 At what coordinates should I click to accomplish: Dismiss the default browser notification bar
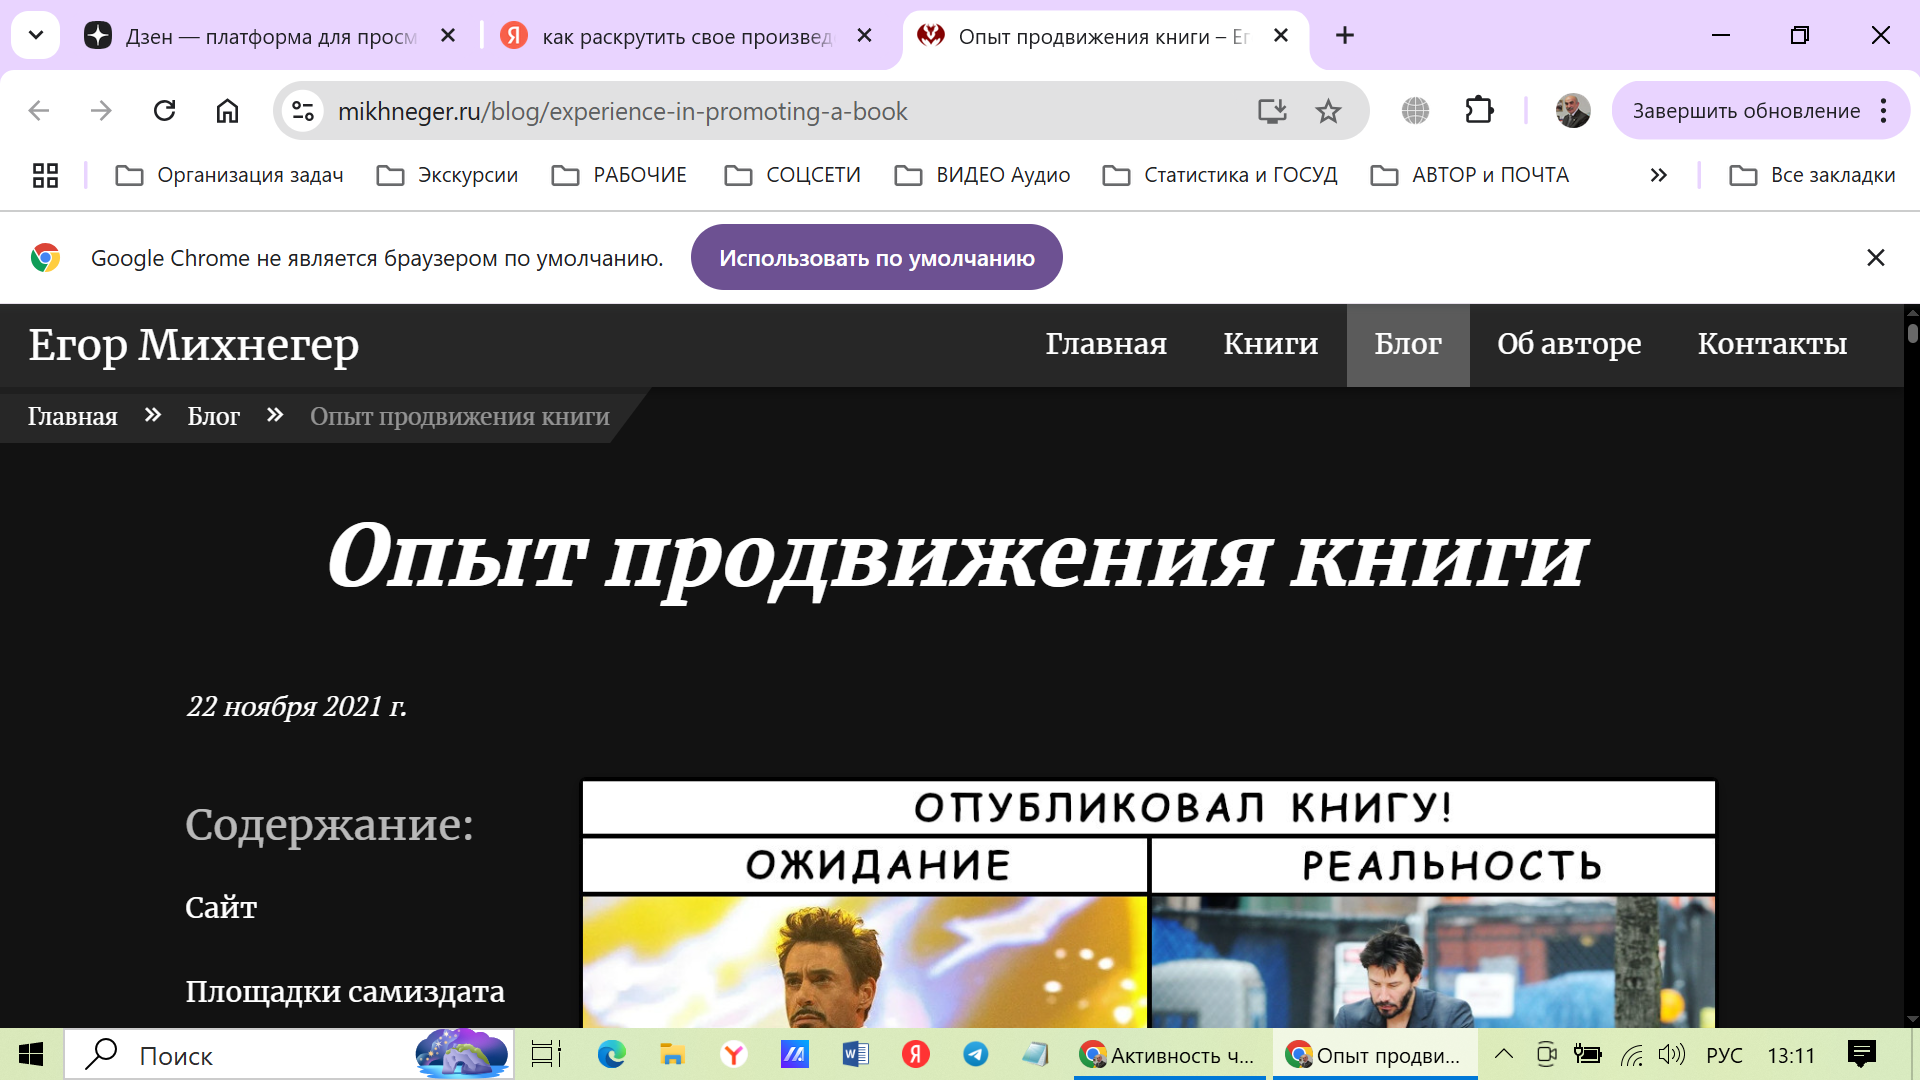pos(1875,258)
